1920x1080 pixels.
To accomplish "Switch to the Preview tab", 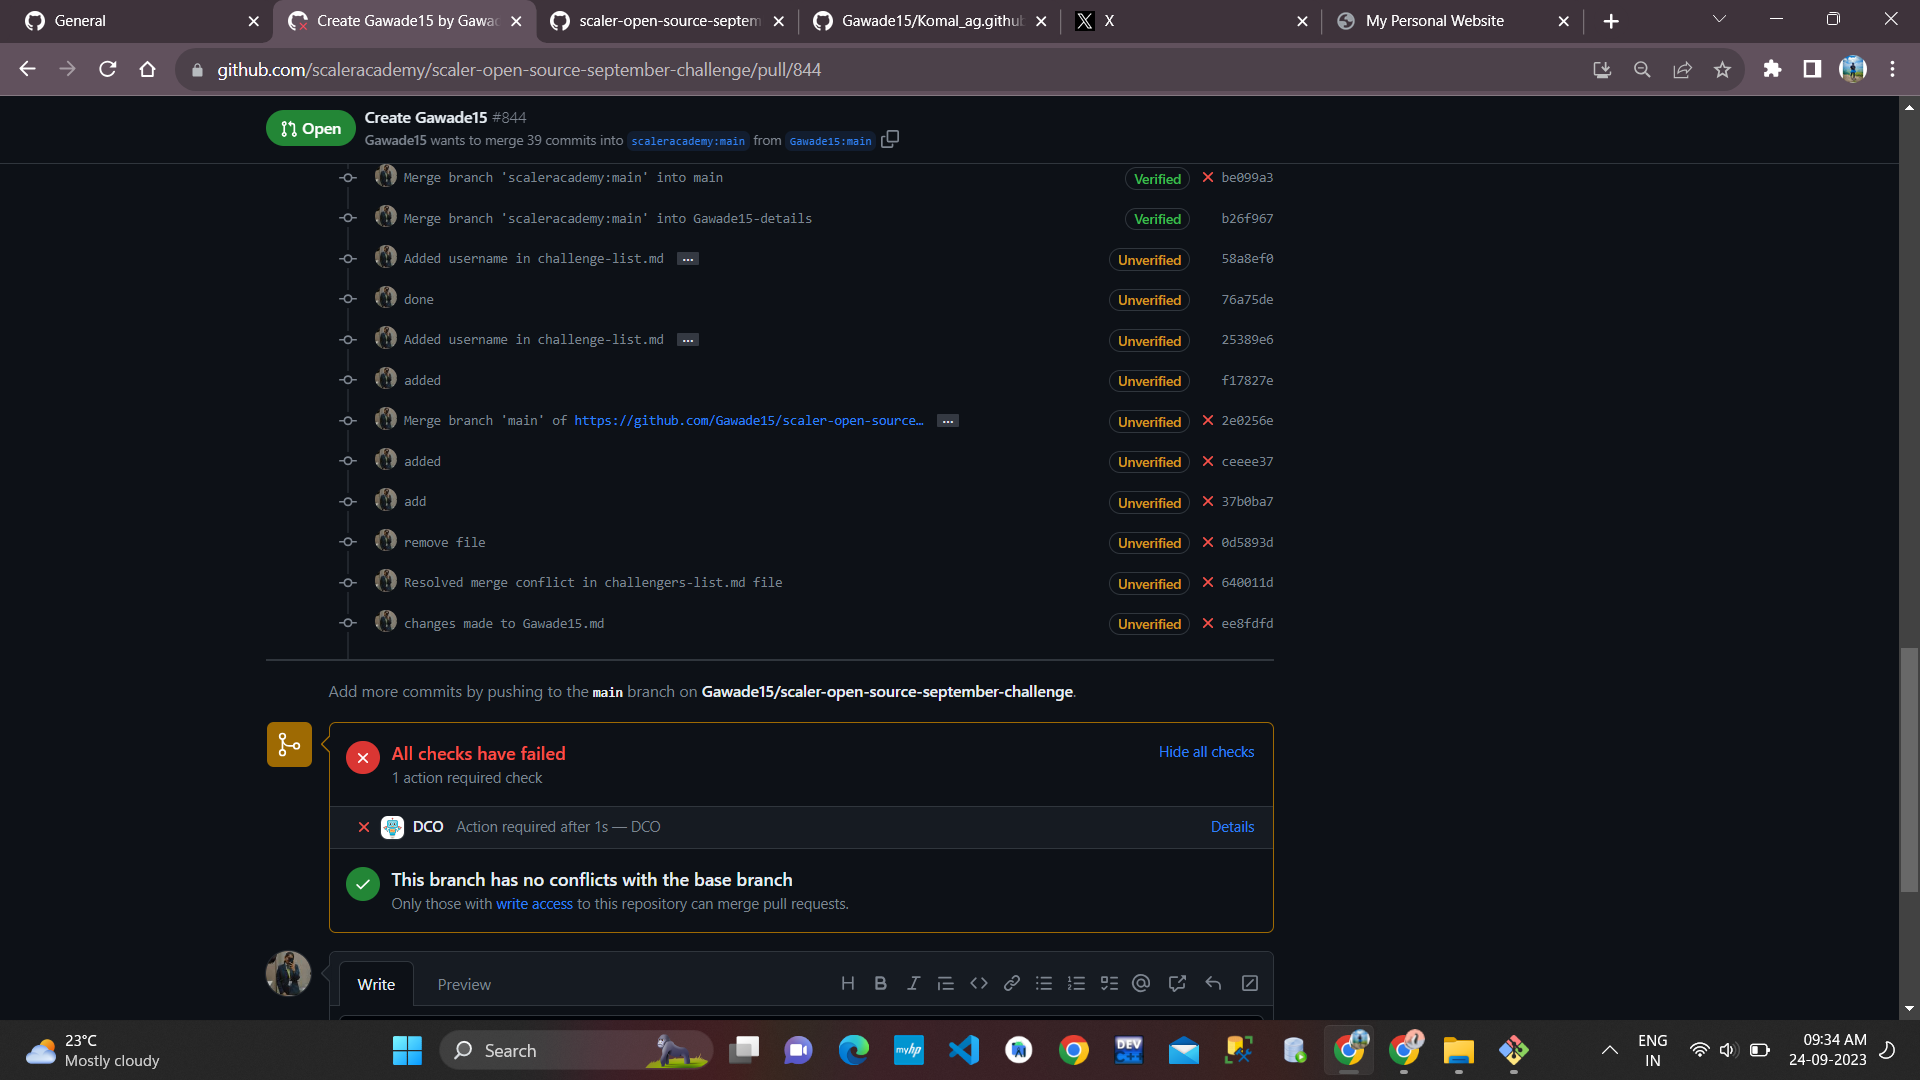I will [x=464, y=984].
